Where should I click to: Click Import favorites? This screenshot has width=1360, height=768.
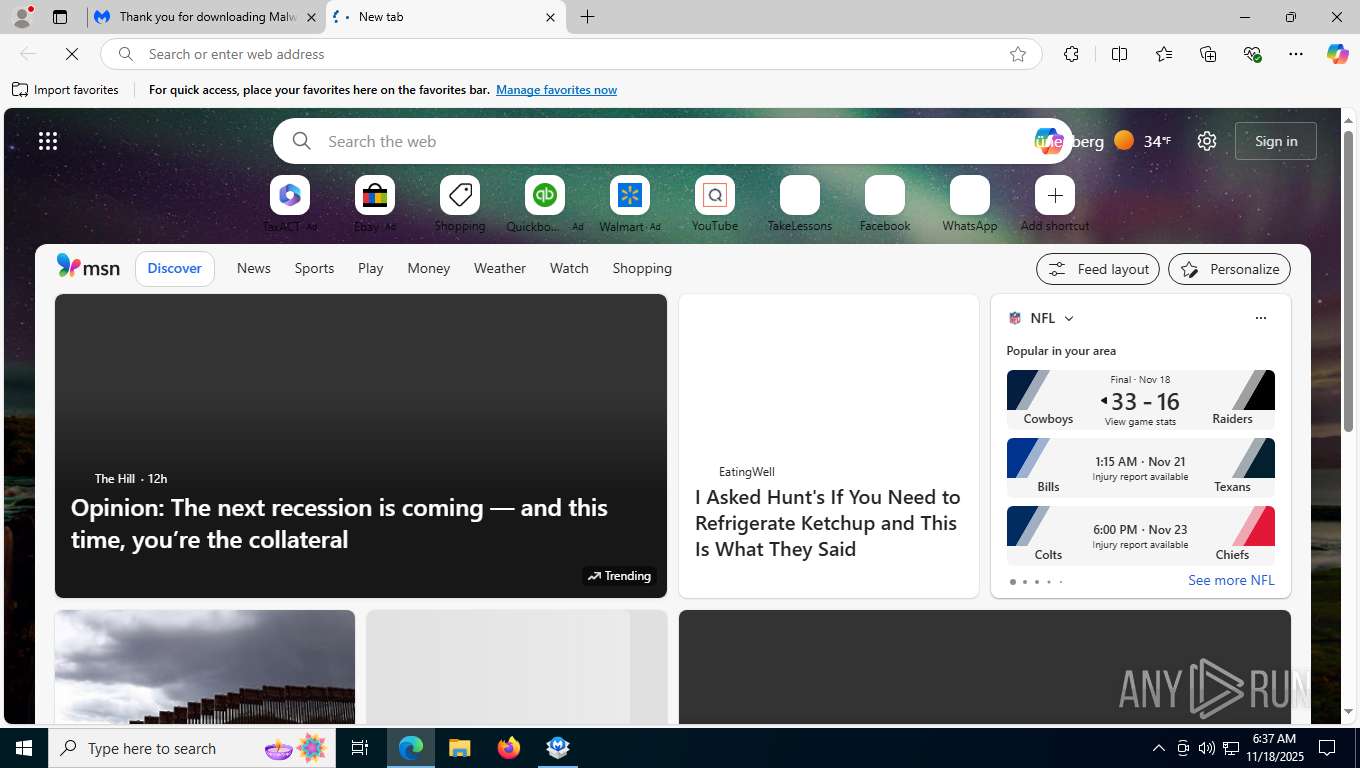[65, 90]
